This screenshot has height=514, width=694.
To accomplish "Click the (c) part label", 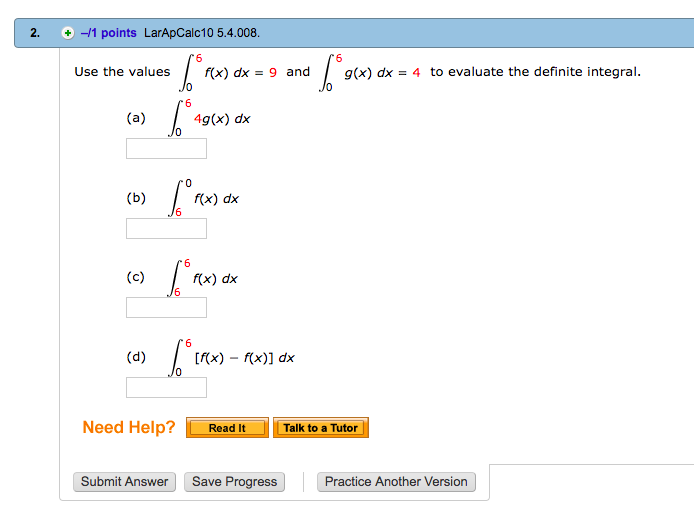I will click(x=135, y=277).
